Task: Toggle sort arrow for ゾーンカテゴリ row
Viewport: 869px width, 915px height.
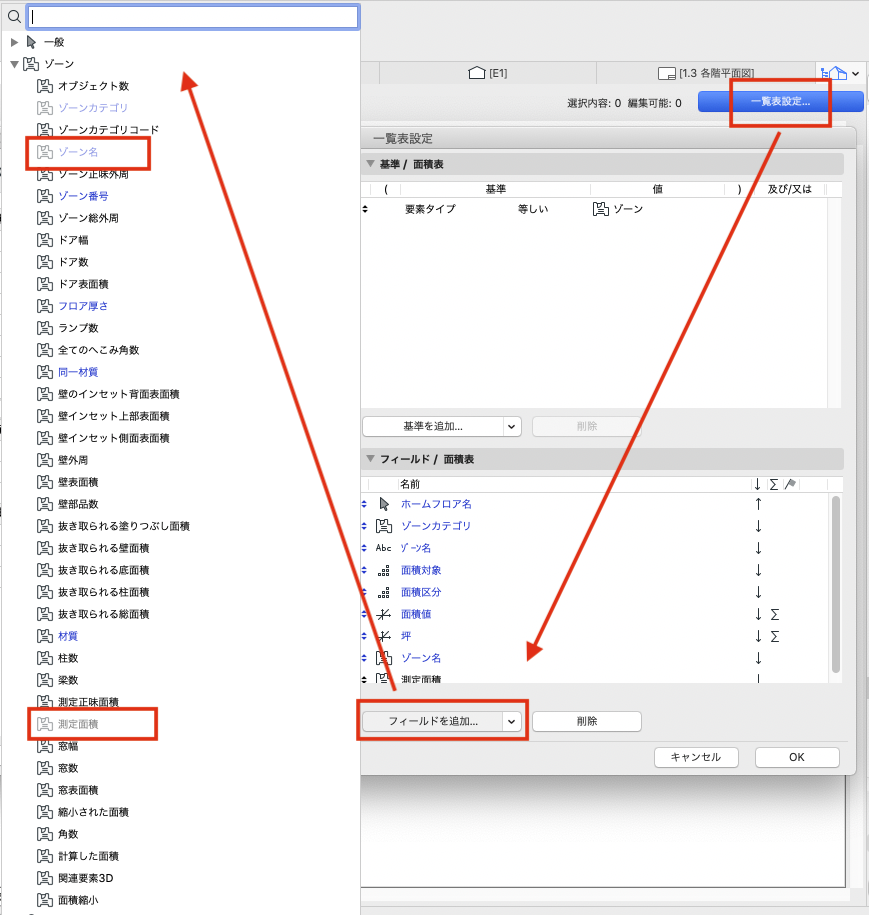Action: pyautogui.click(x=758, y=526)
